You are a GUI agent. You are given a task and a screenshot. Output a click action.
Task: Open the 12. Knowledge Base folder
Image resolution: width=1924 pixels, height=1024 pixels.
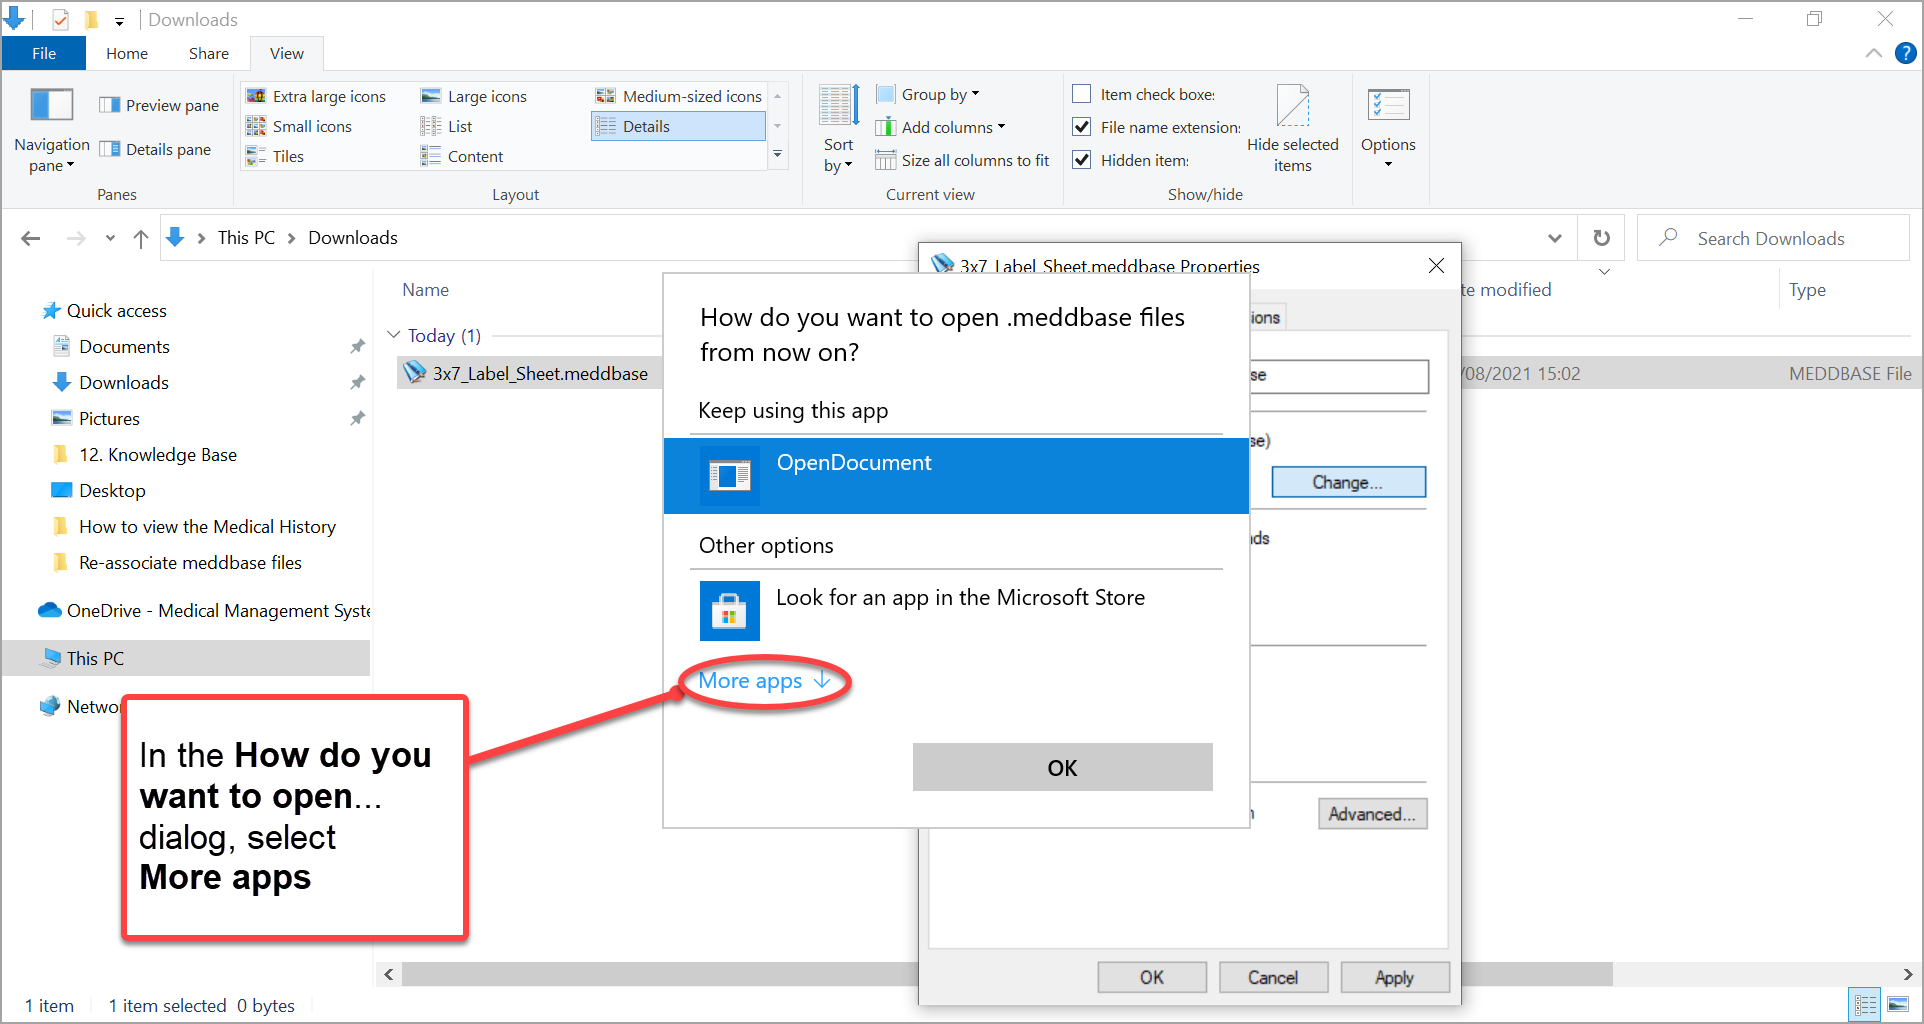click(158, 455)
